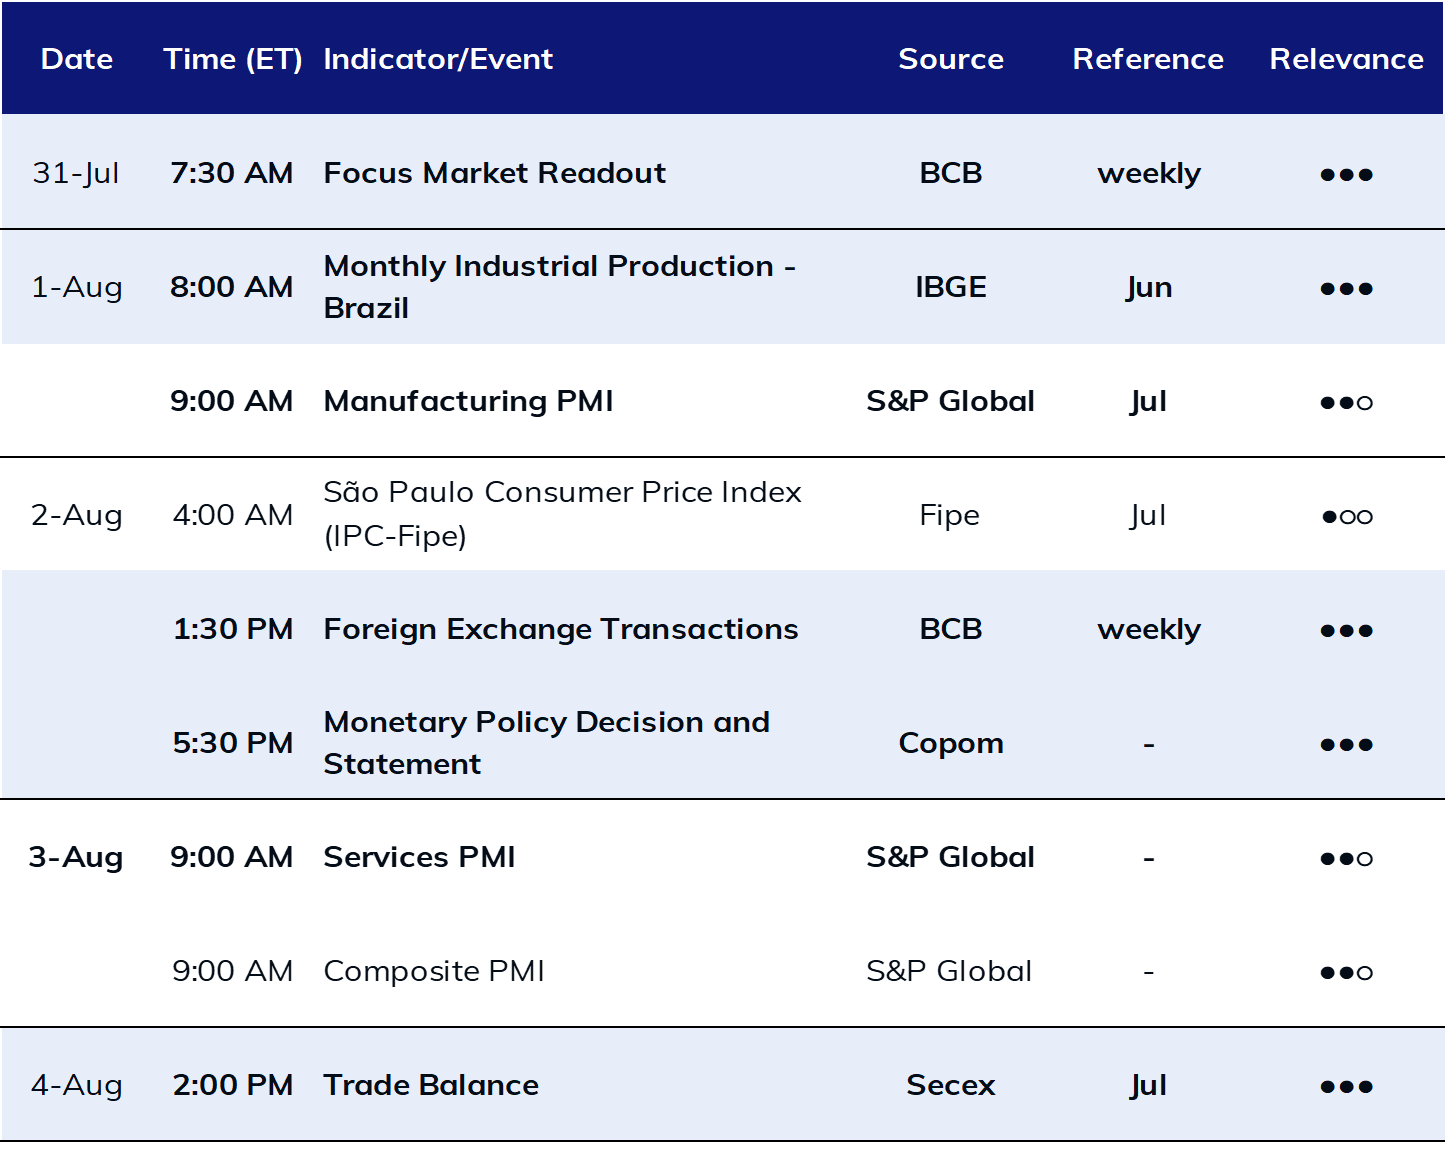Open Monthly Industrial Production - Brazil entry
The height and width of the screenshot is (1156, 1446).
(x=560, y=287)
